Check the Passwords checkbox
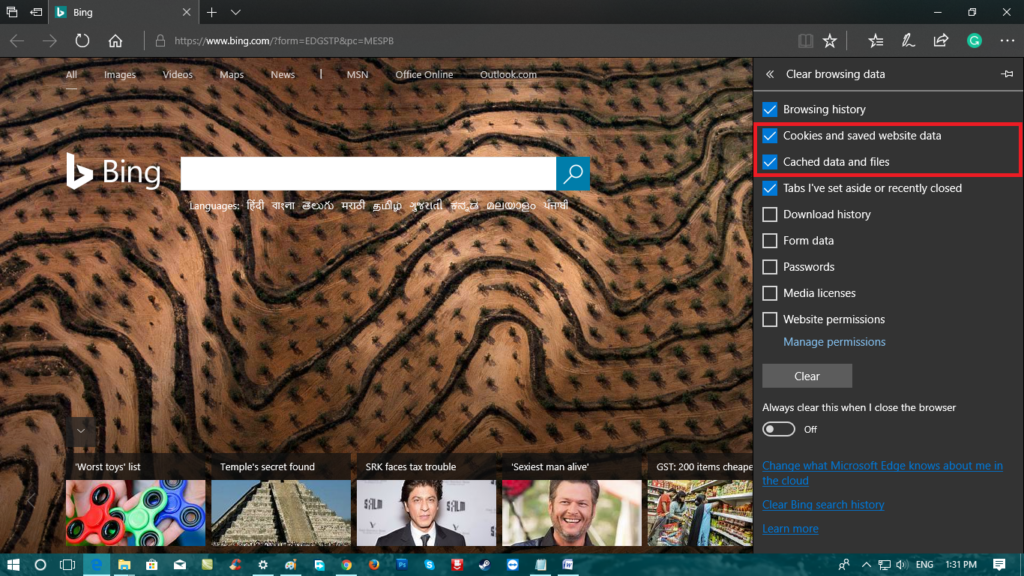Screen dimensions: 1024x576 [770, 266]
